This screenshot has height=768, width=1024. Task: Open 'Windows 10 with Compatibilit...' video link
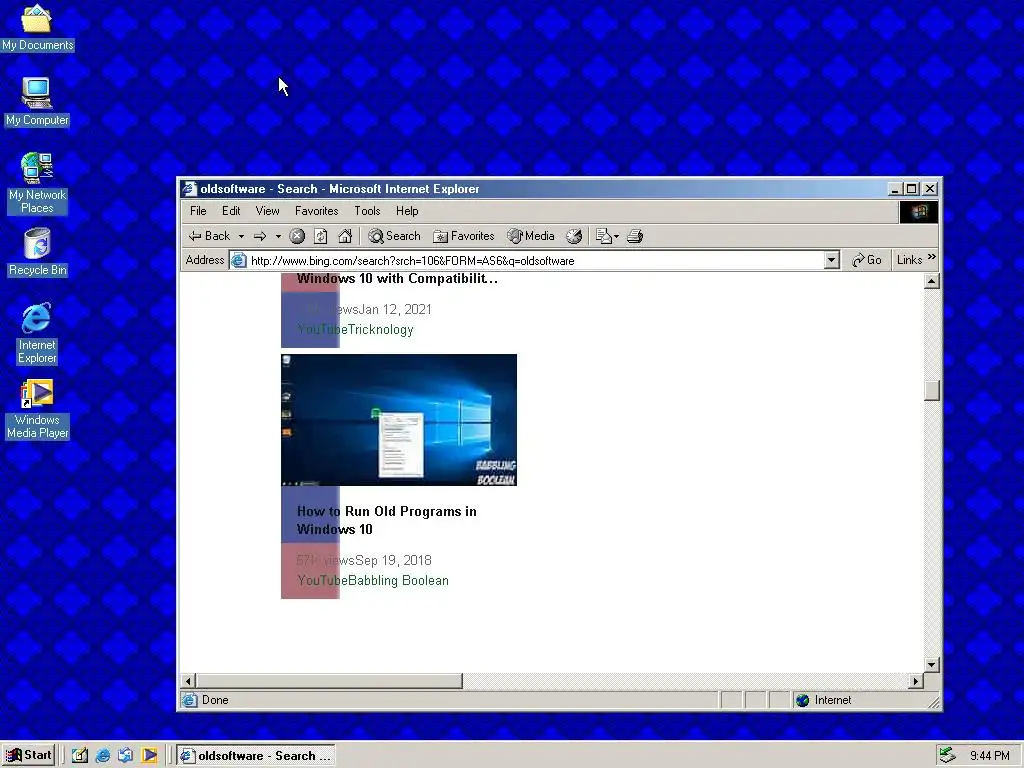(x=397, y=279)
